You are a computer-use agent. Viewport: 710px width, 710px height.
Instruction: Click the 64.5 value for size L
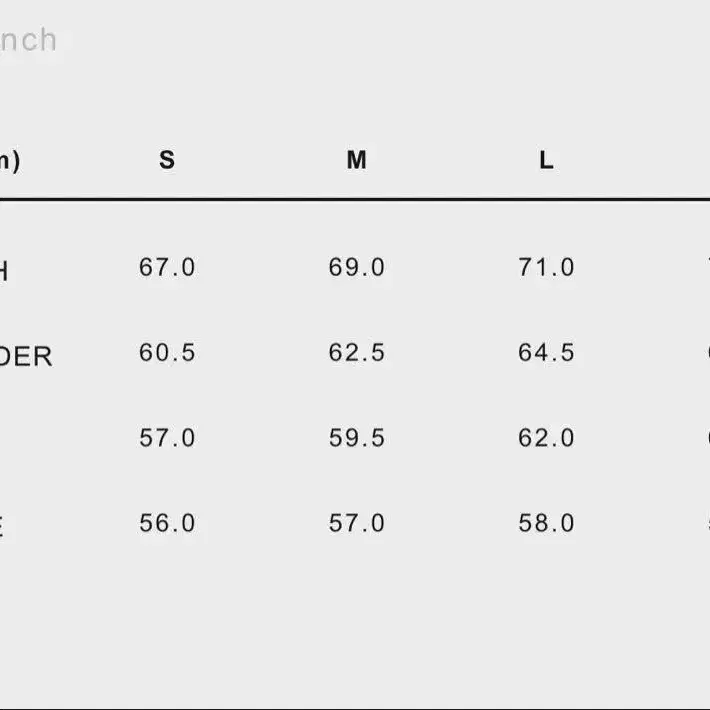(547, 352)
